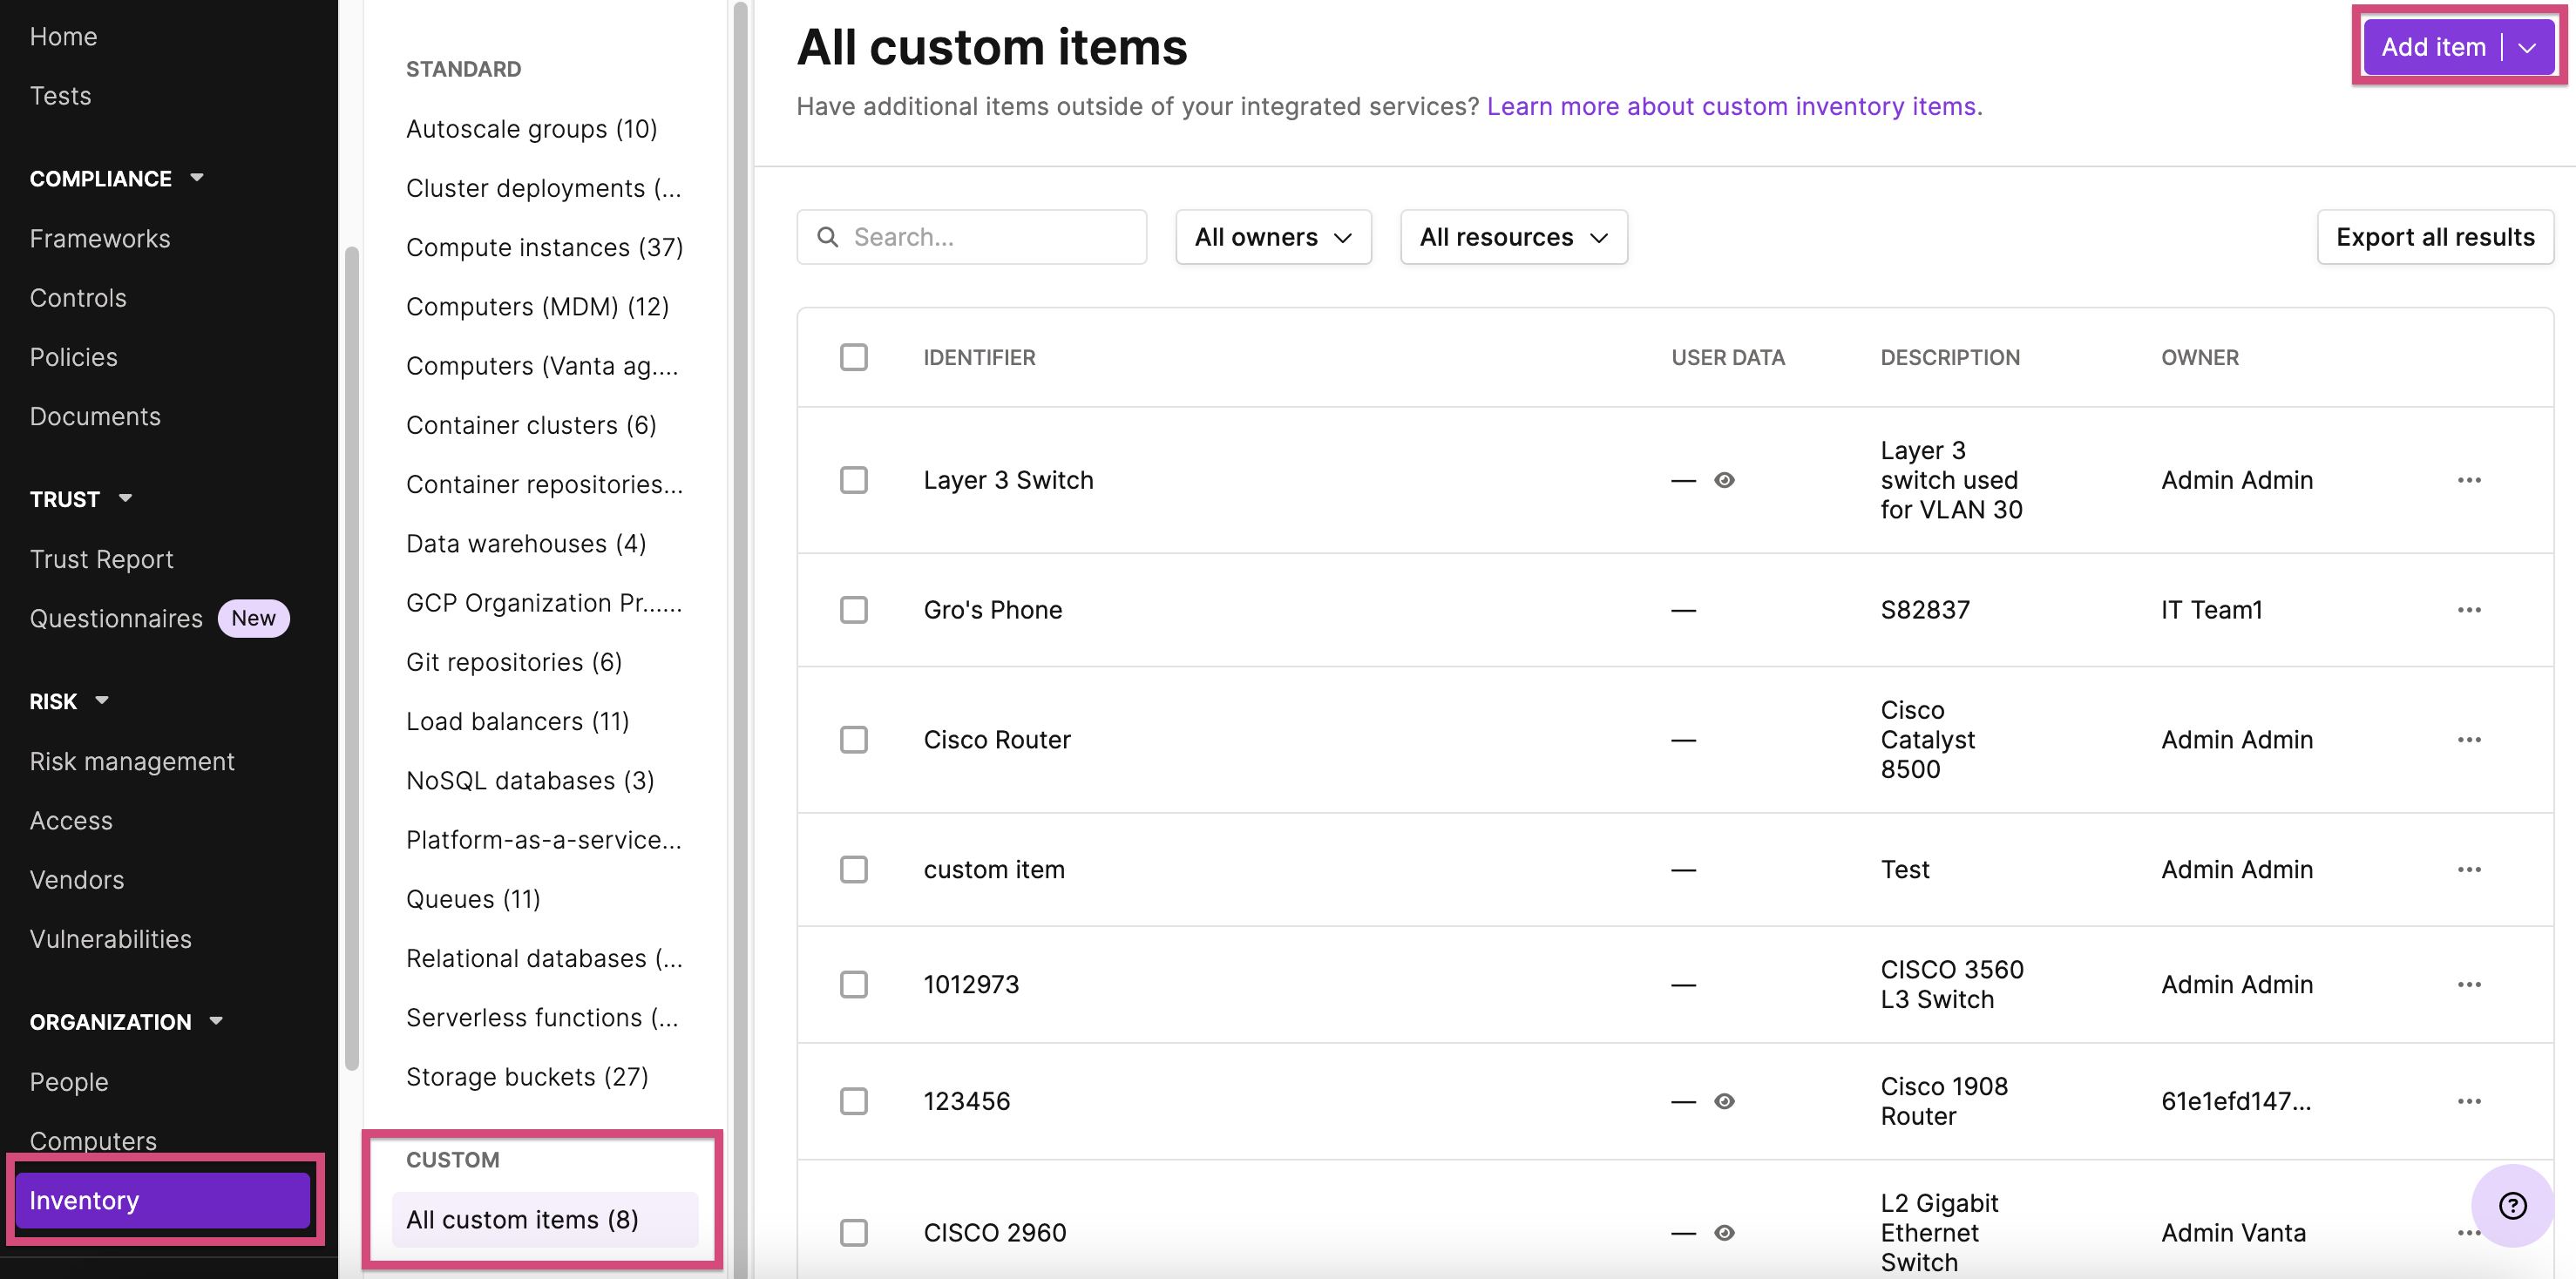Check the 1012973 row checkbox
Viewport: 2576px width, 1279px height.
(x=853, y=985)
